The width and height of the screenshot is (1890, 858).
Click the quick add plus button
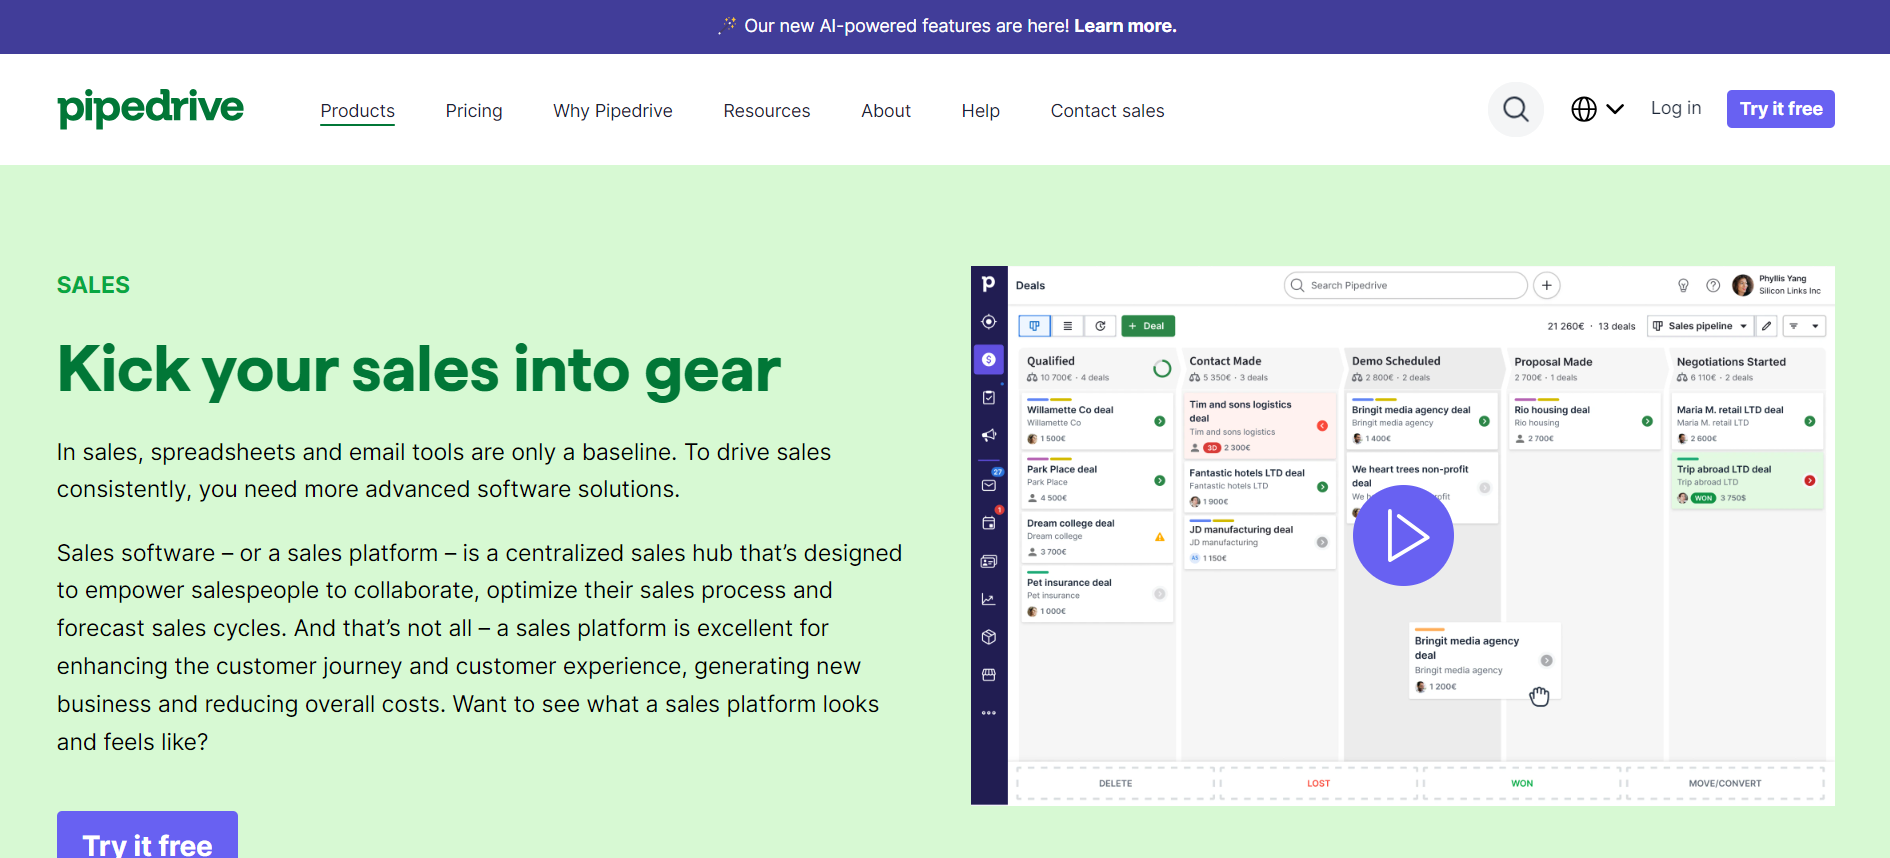point(1546,285)
